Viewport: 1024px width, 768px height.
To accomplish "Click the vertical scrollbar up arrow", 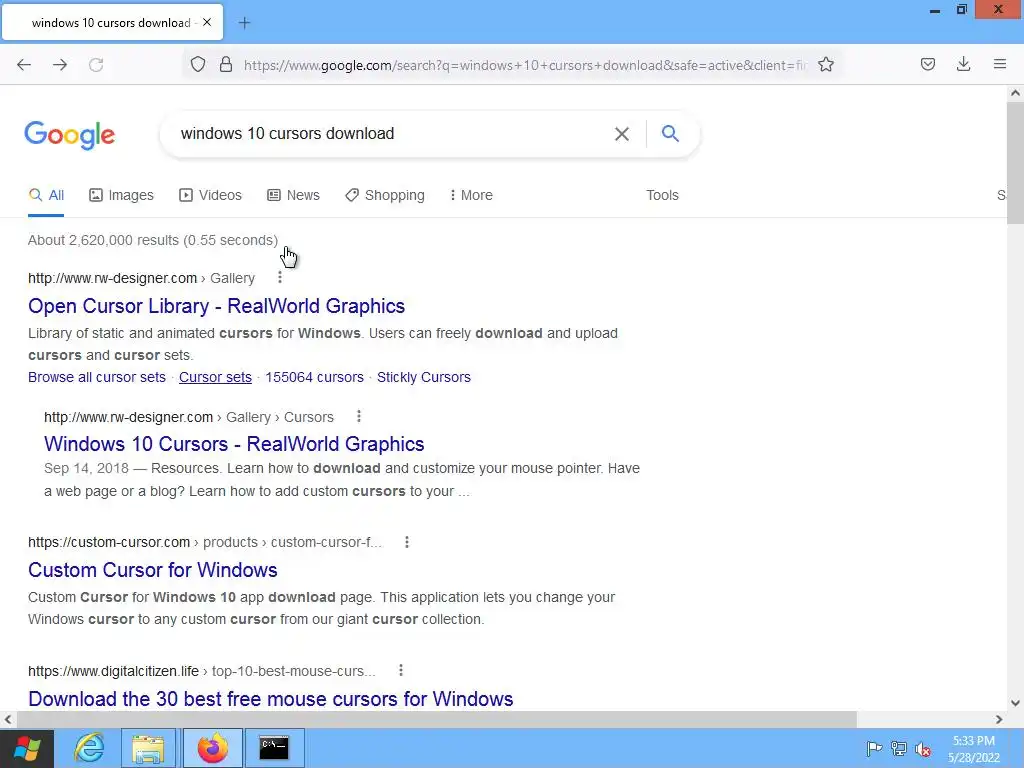I will point(1015,93).
